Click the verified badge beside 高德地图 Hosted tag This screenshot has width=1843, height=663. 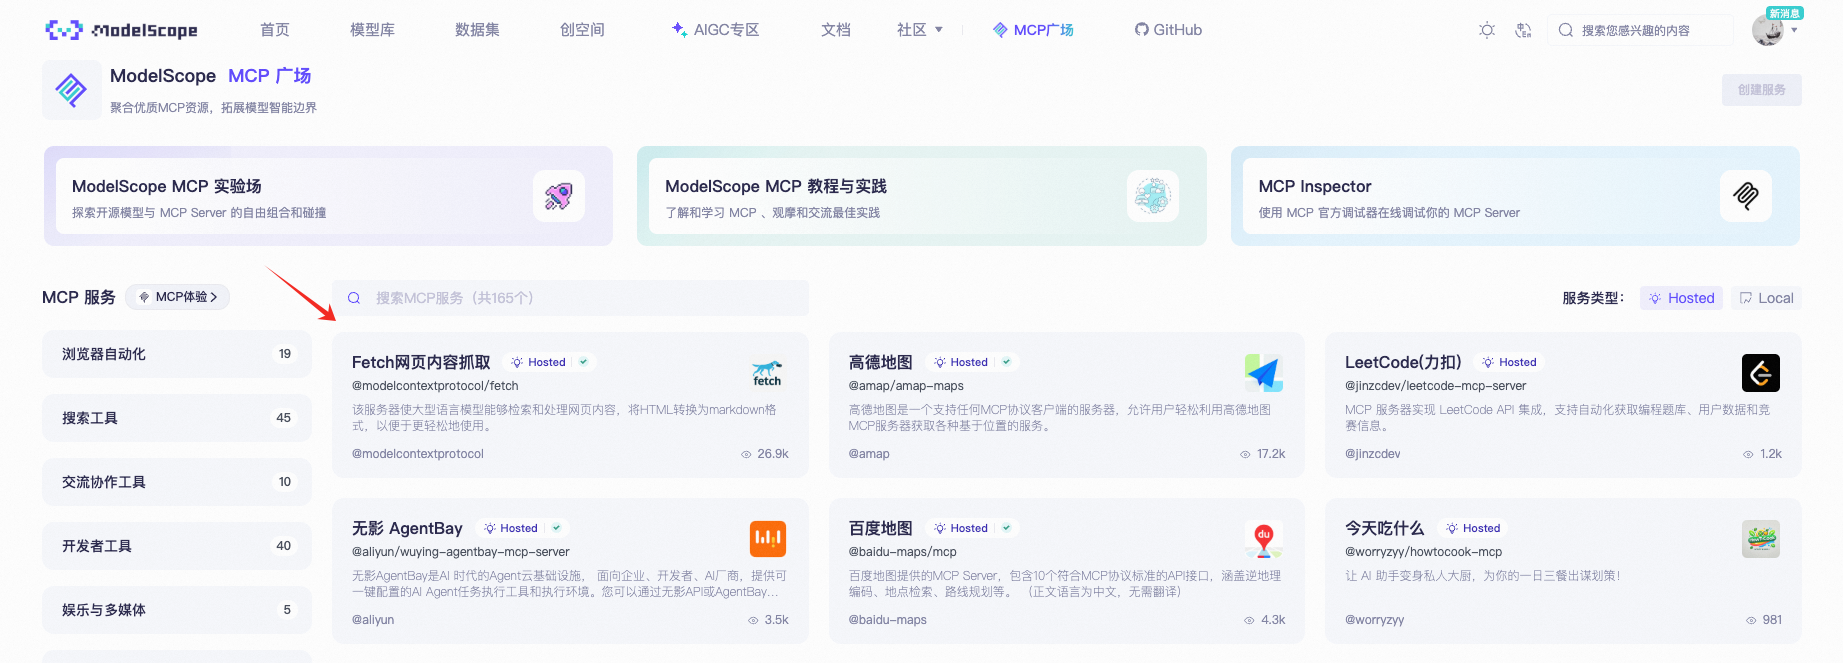(x=1006, y=362)
